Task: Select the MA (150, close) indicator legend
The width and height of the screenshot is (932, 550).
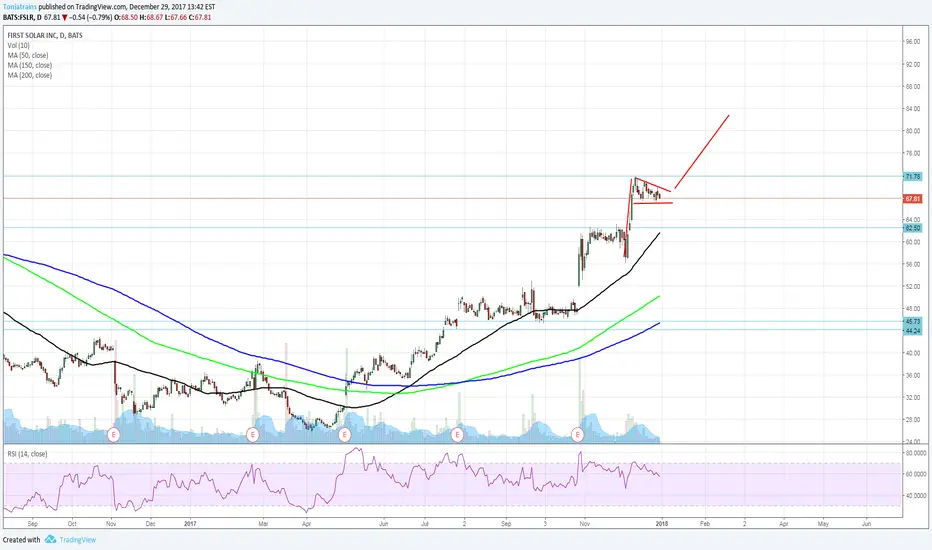Action: coord(30,65)
